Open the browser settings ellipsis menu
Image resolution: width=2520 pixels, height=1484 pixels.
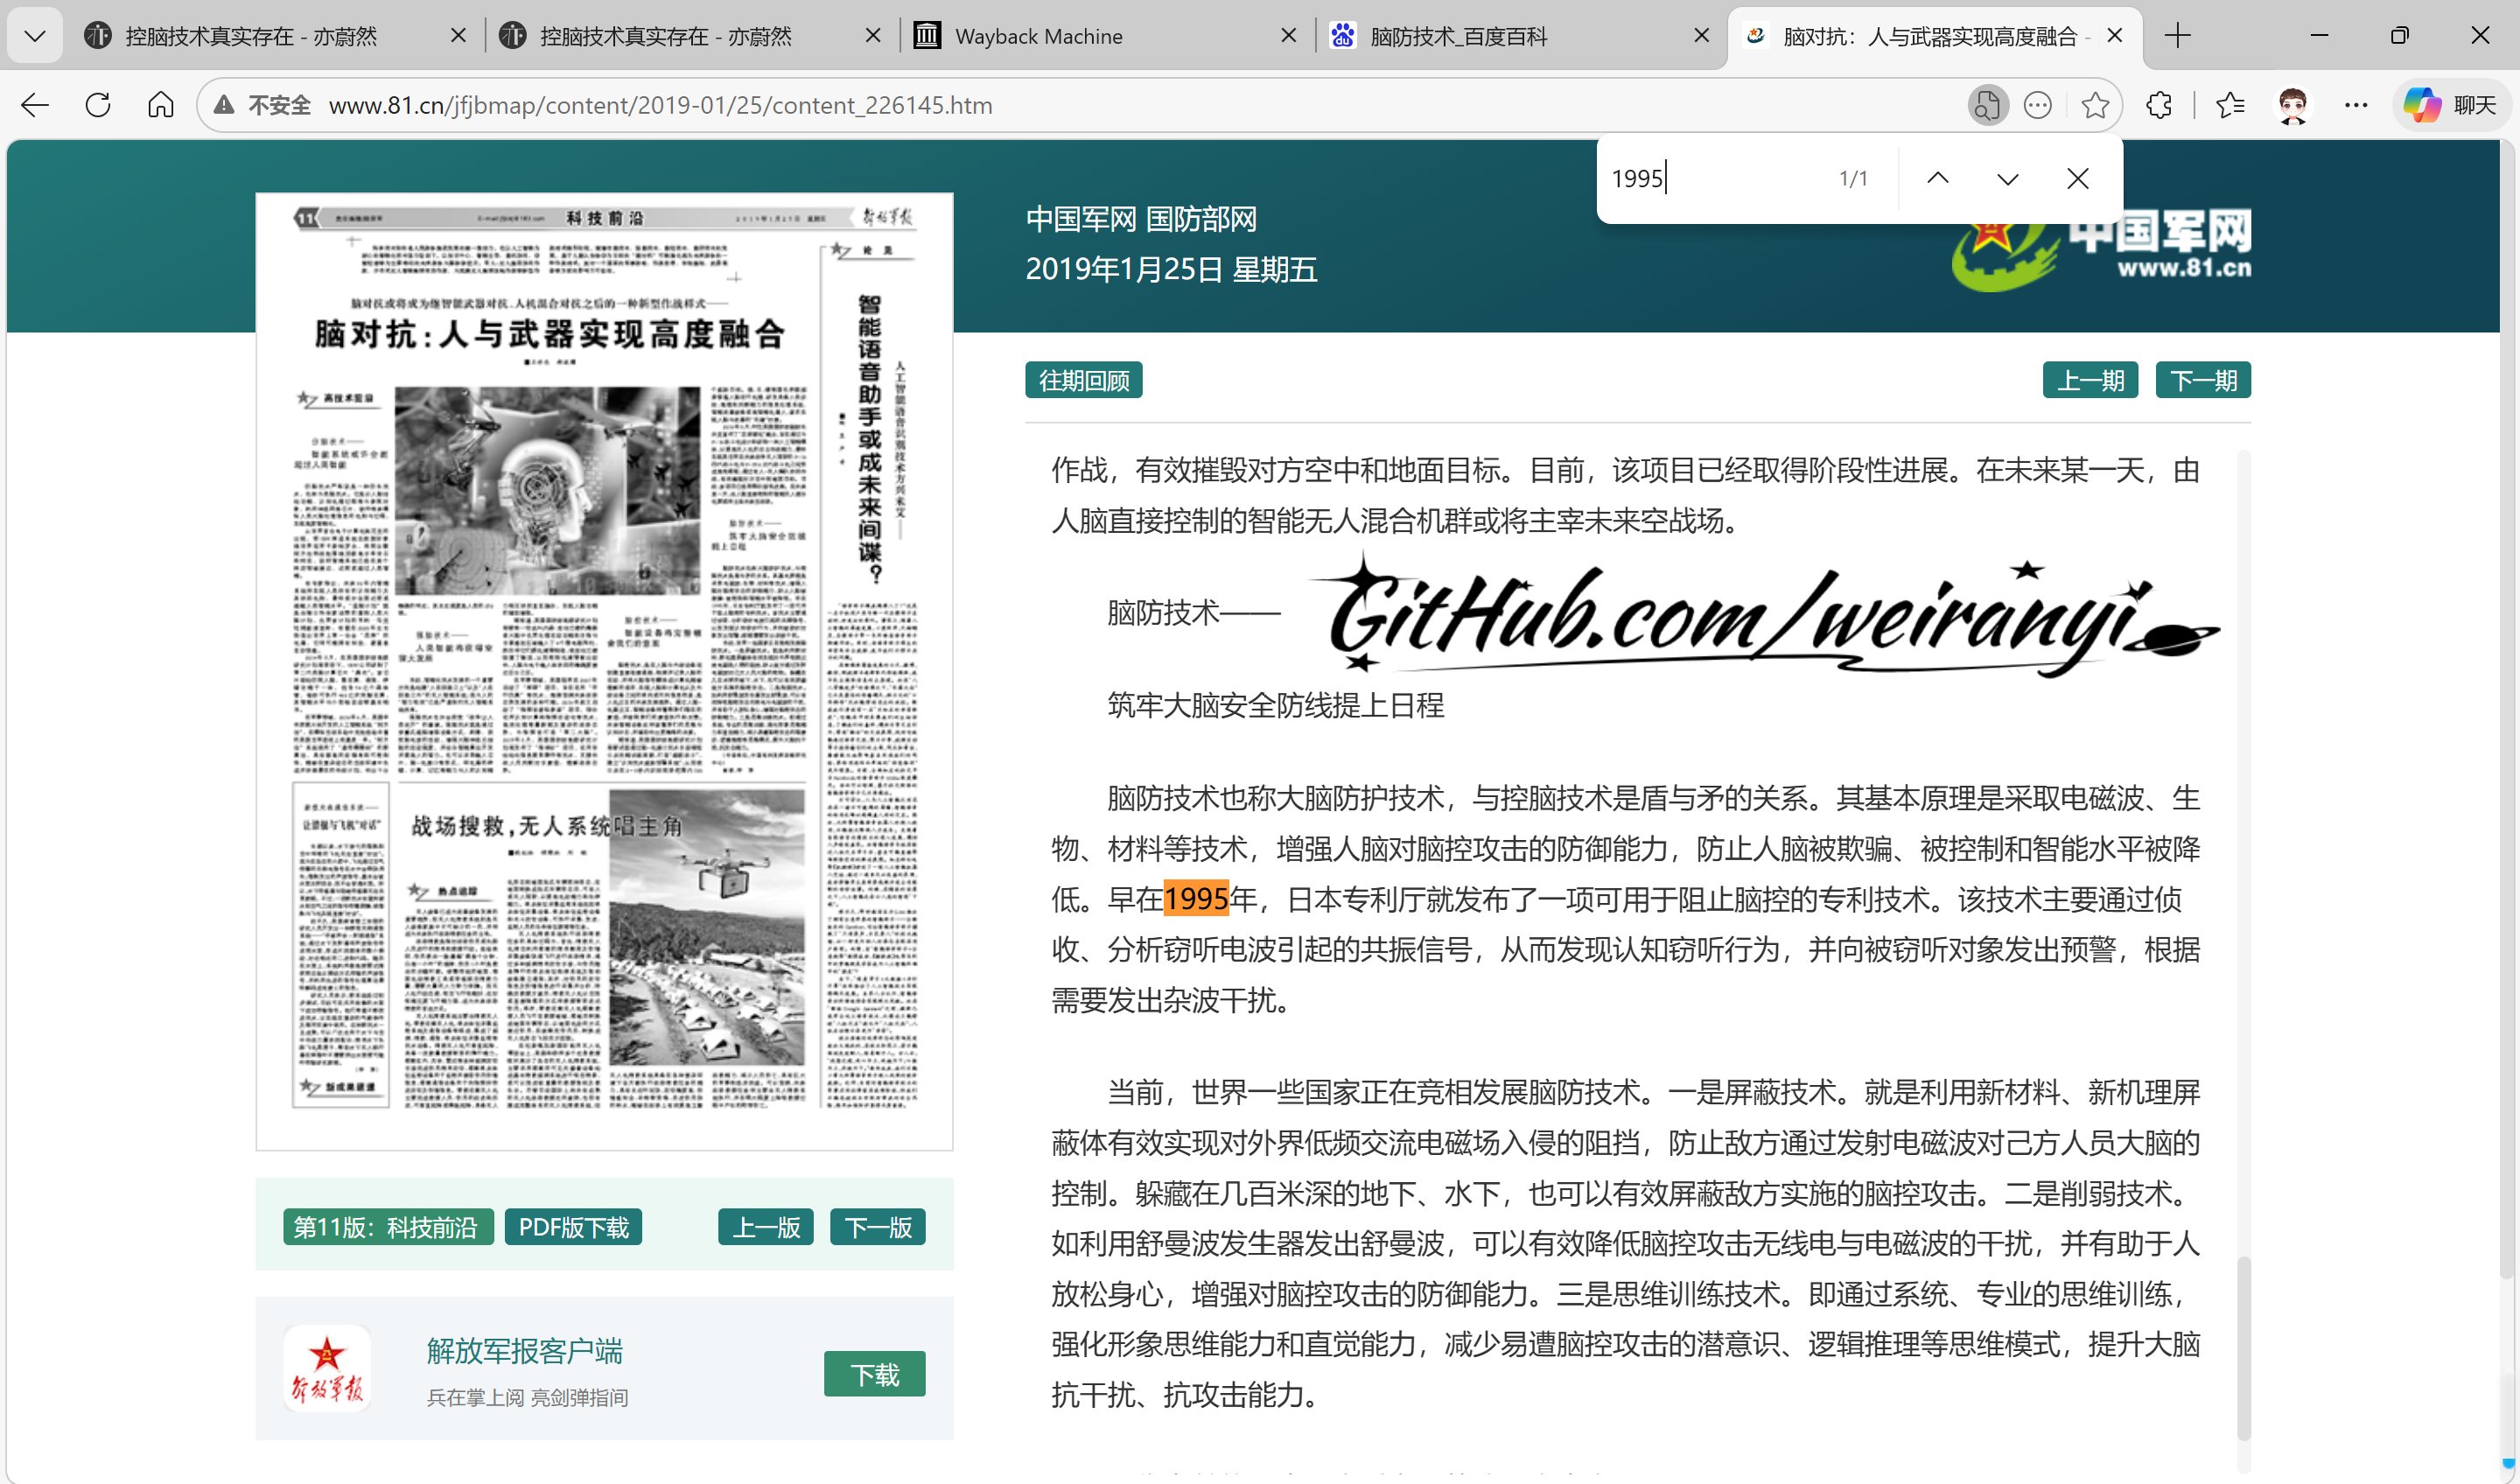[x=2357, y=105]
